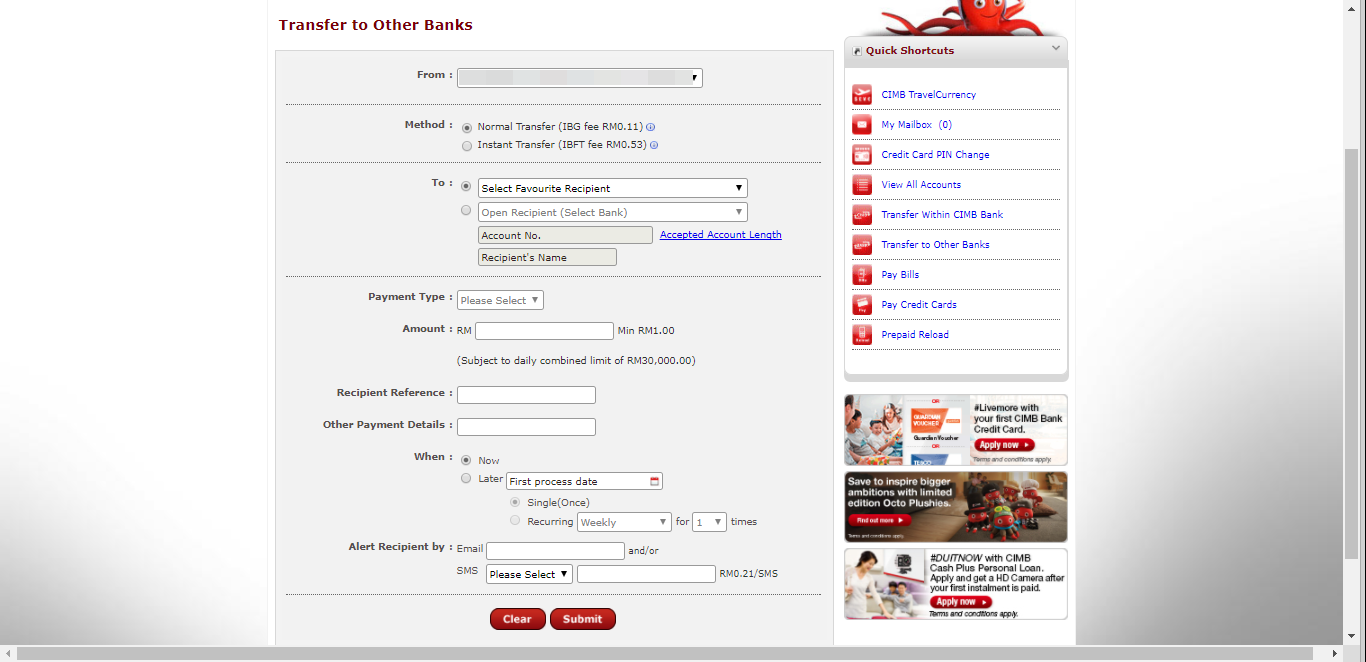Click the Credit Card PIN Change icon

point(862,155)
